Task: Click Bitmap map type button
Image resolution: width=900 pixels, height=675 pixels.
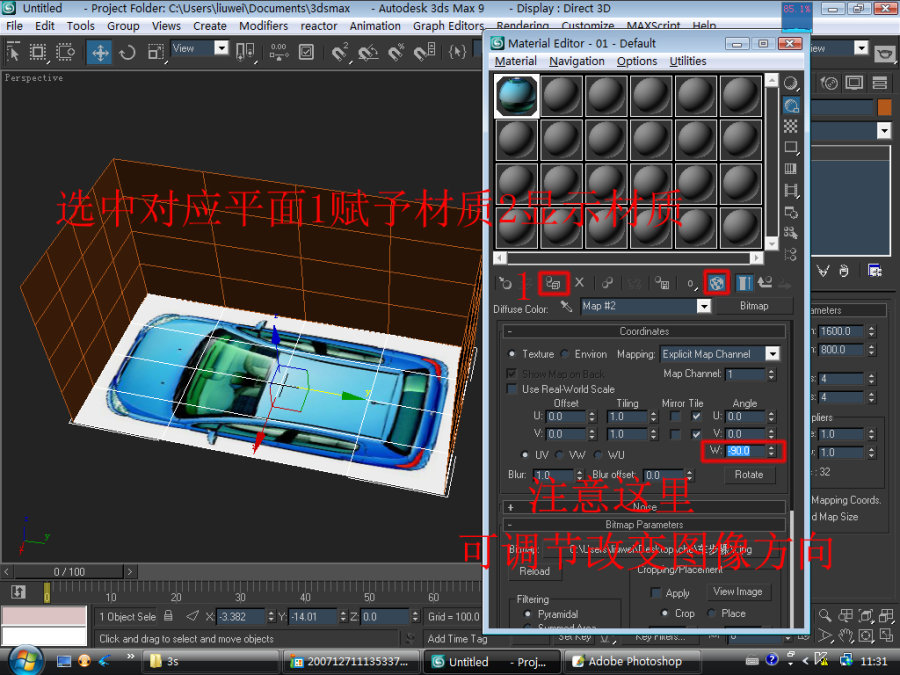Action: [754, 307]
